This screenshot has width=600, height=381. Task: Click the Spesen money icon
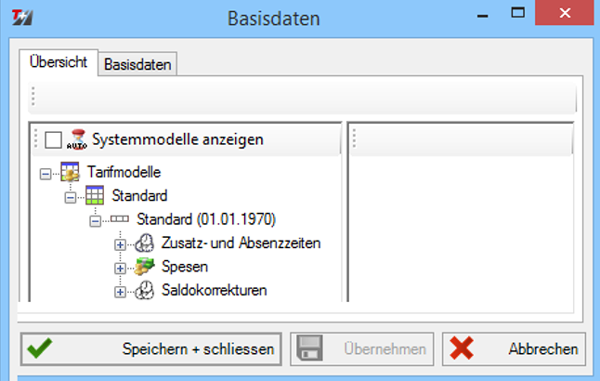pos(145,267)
